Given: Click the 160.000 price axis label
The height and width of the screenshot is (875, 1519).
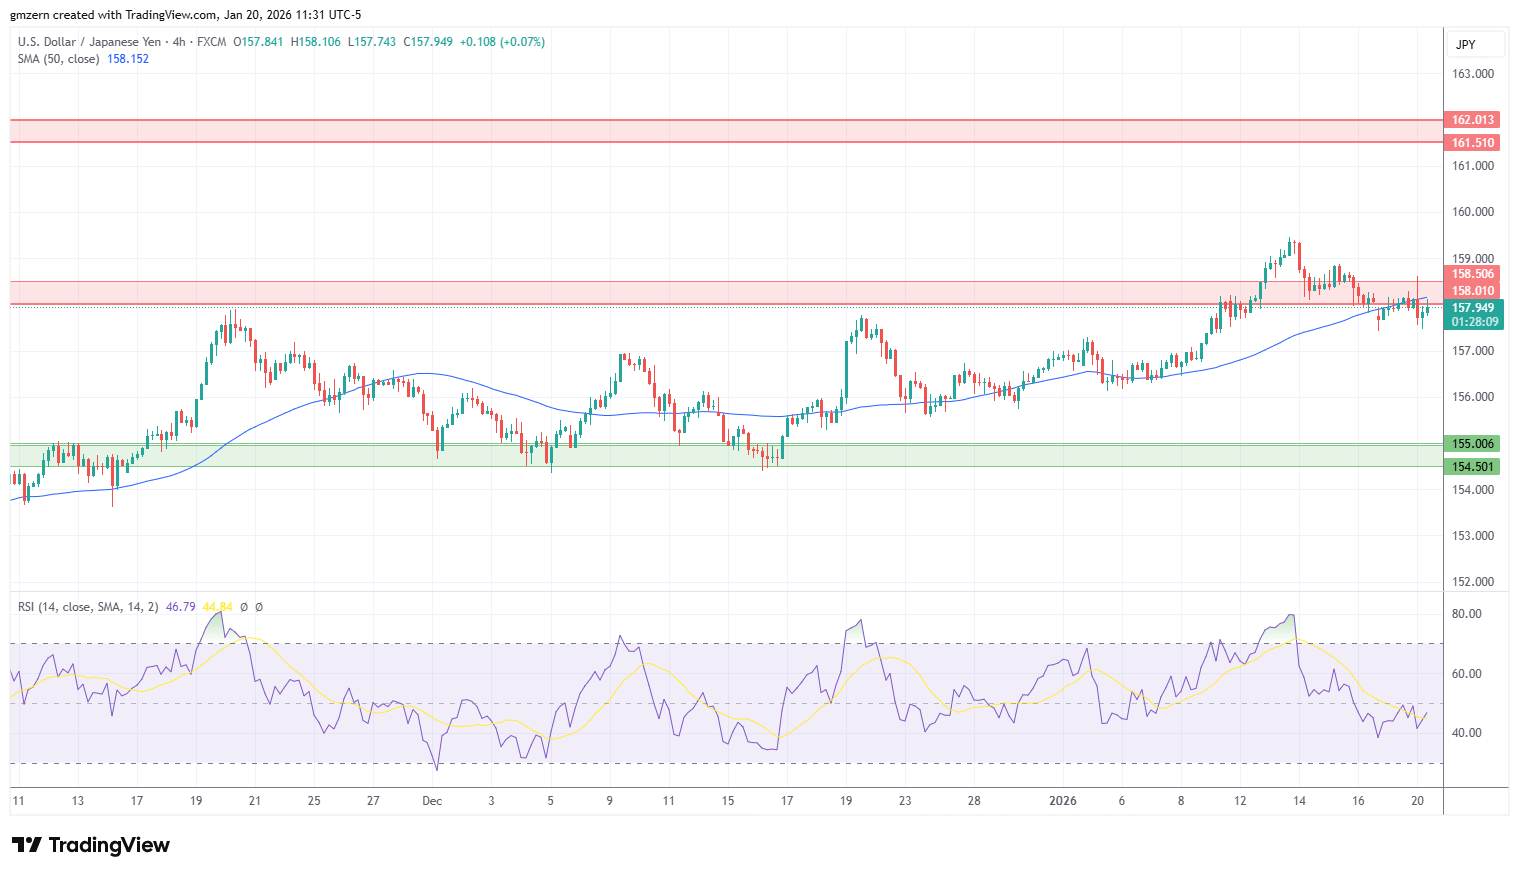Looking at the screenshot, I should click(1473, 212).
